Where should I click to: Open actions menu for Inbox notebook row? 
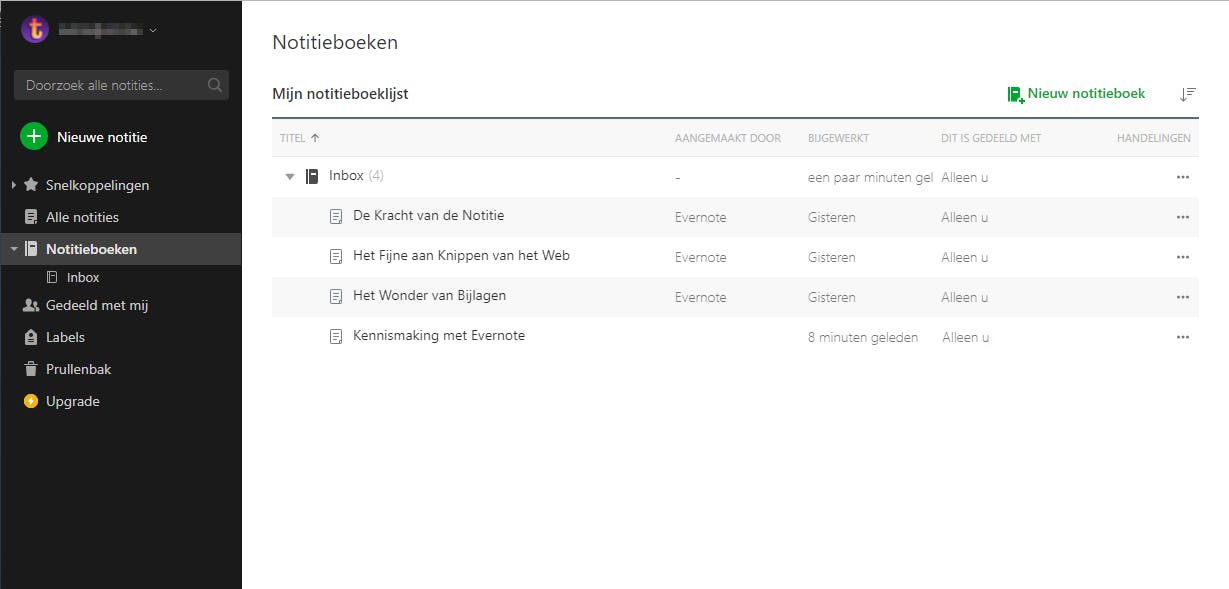coord(1183,177)
